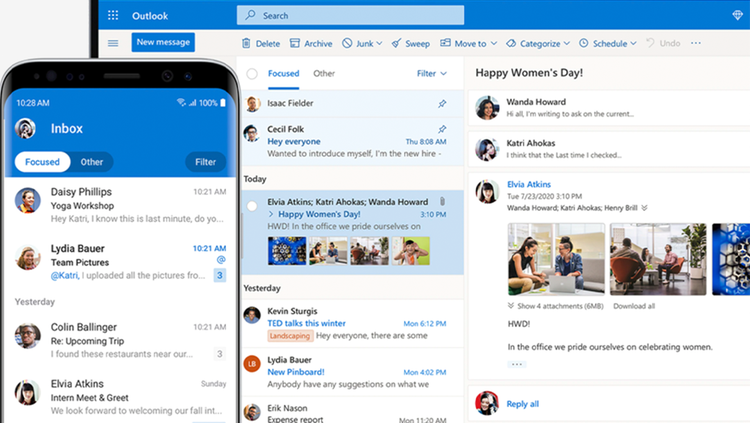Expand the Happy Women's Day conversation chevron
This screenshot has height=423, width=750.
click(271, 214)
